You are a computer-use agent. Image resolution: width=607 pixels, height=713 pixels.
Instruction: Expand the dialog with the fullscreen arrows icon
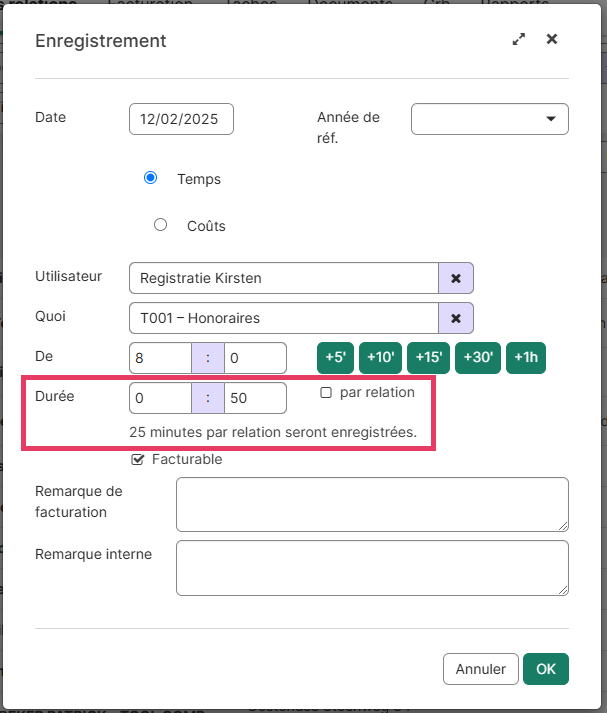tap(518, 40)
